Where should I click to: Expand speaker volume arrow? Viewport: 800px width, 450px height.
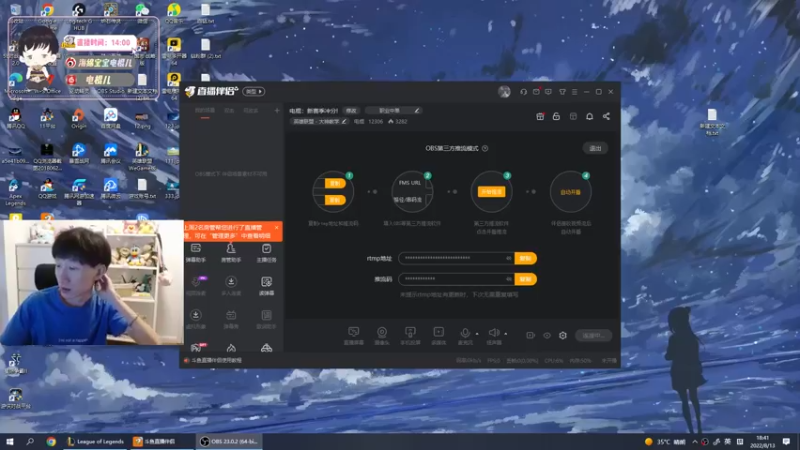coord(506,334)
